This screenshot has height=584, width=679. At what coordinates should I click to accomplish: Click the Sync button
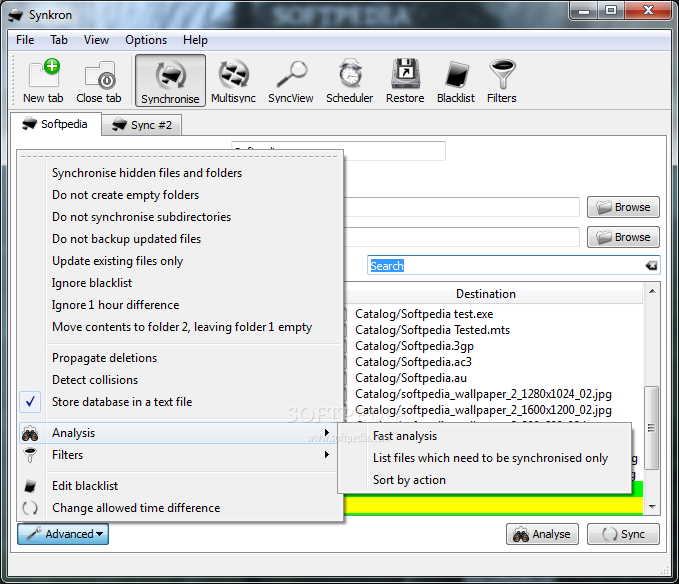tap(623, 534)
